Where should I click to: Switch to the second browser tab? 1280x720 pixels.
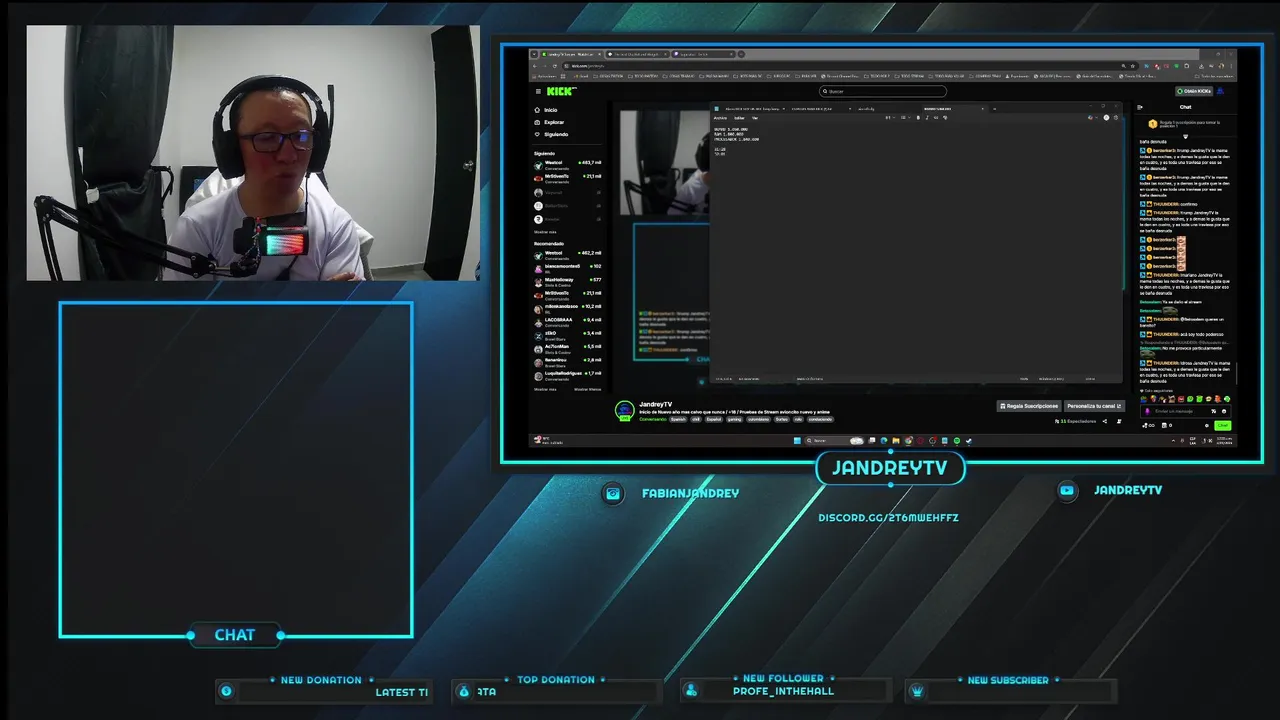[637, 54]
